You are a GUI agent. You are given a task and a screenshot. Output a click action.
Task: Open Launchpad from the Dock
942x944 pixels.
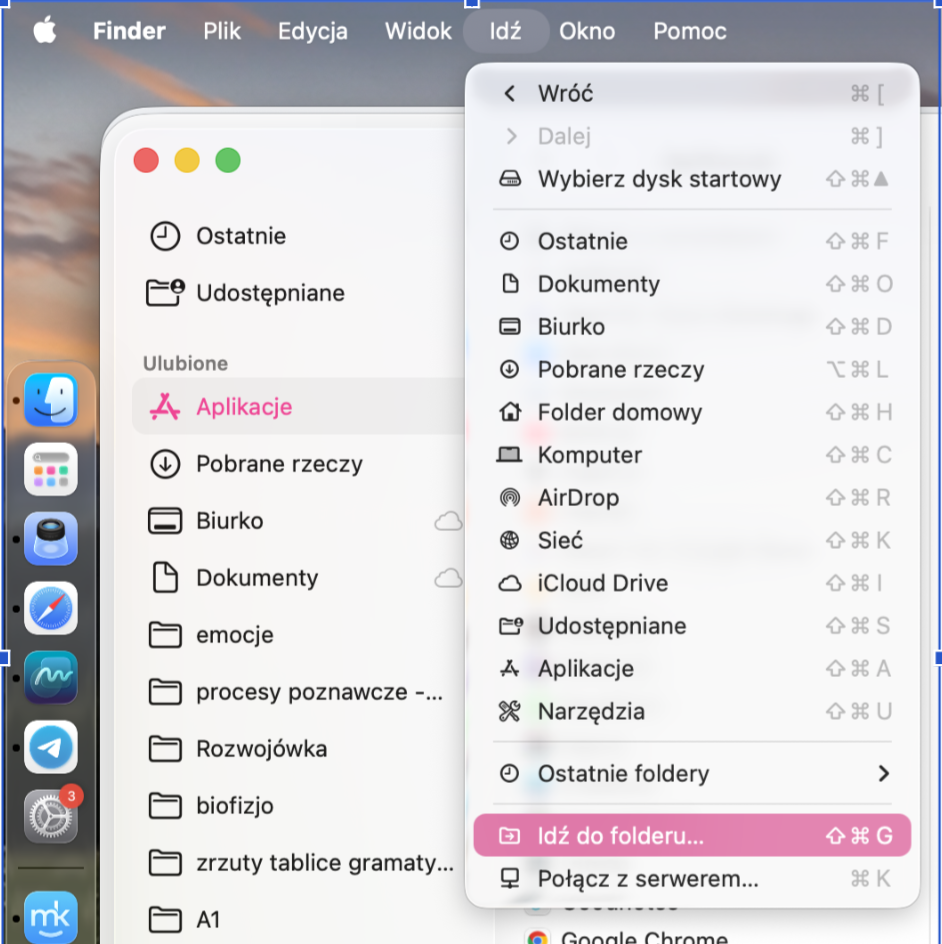point(51,469)
